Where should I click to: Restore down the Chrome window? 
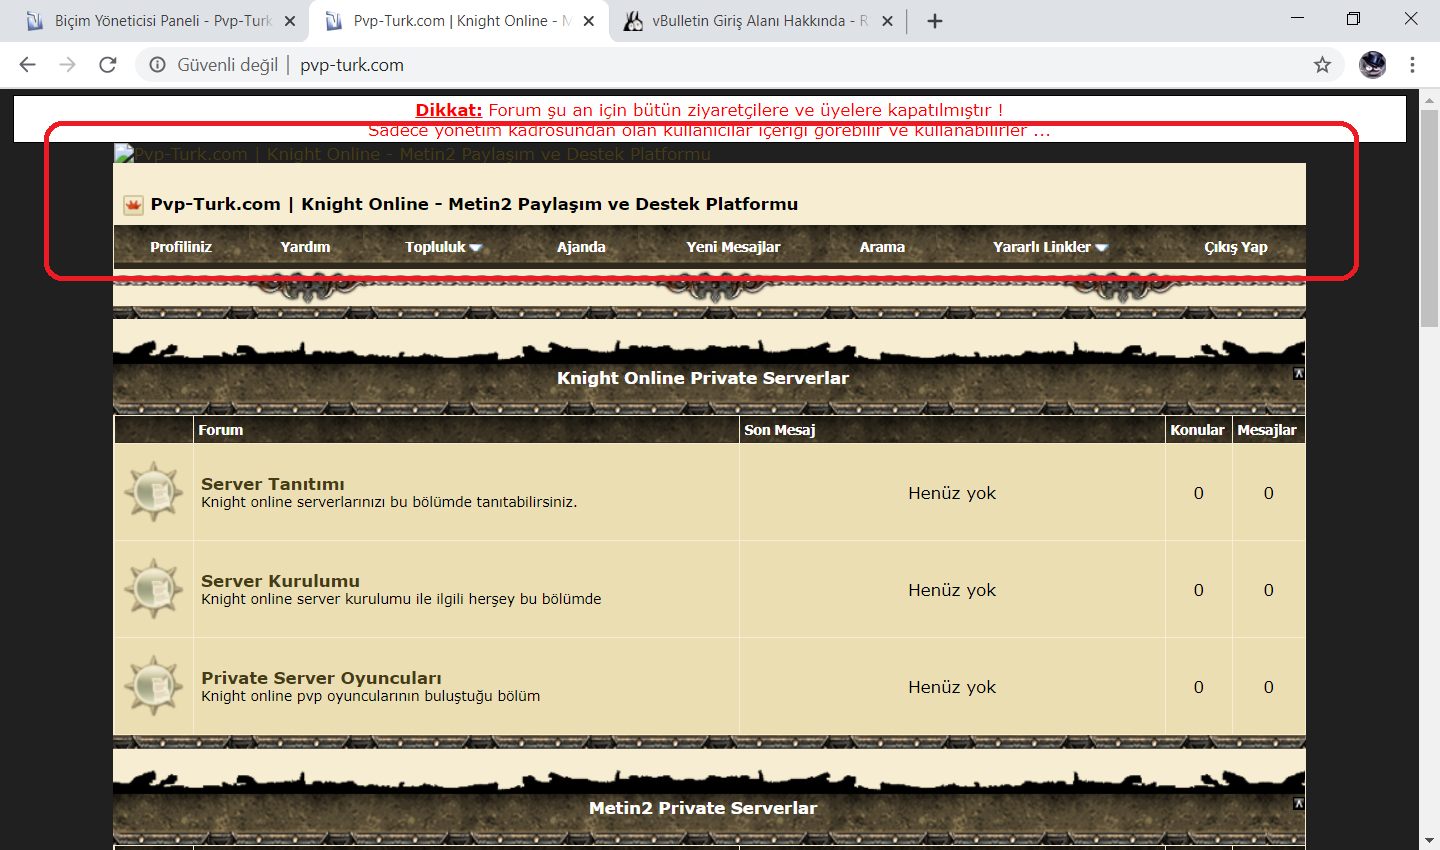coord(1353,18)
